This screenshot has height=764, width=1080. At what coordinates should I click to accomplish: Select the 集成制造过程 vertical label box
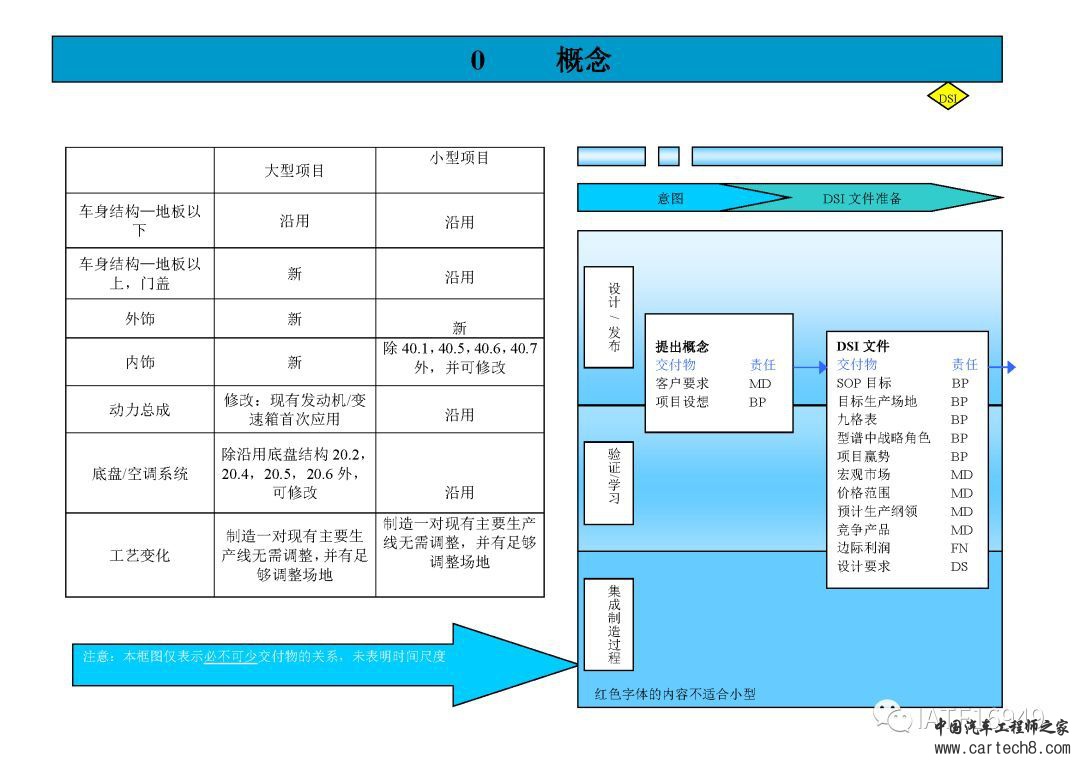[x=608, y=625]
